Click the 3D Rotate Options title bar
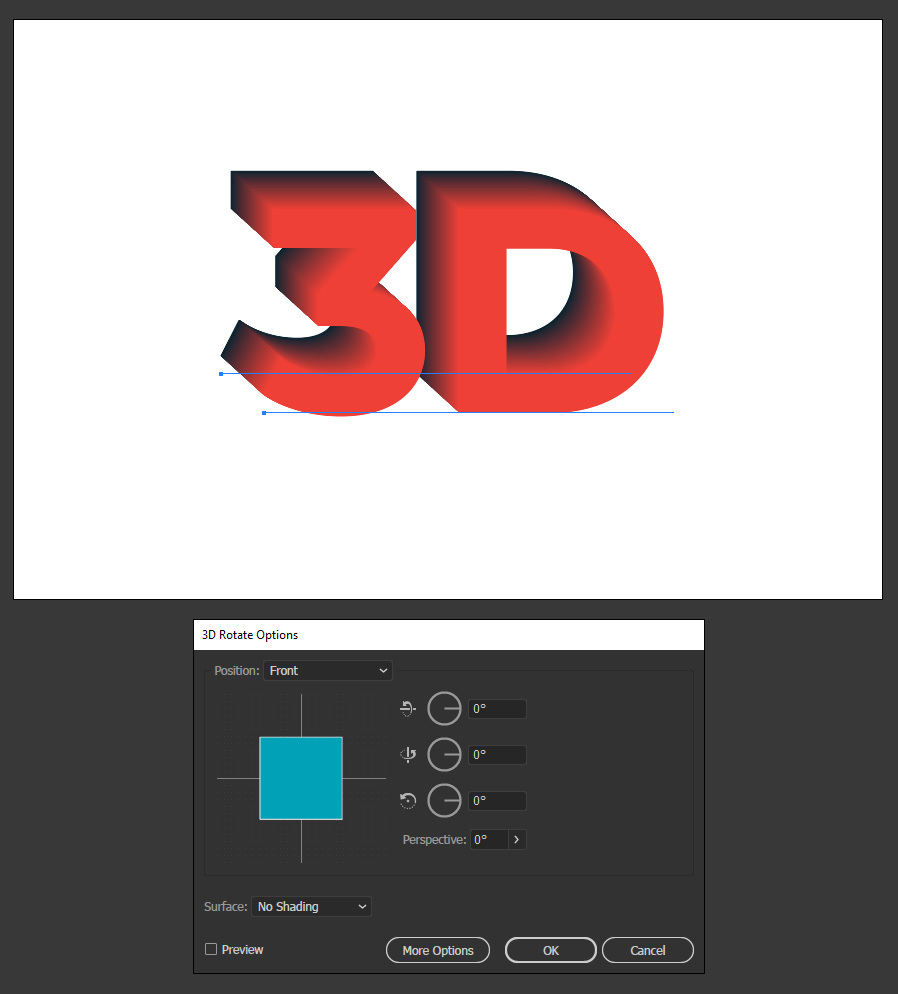The image size is (898, 994). [x=449, y=635]
